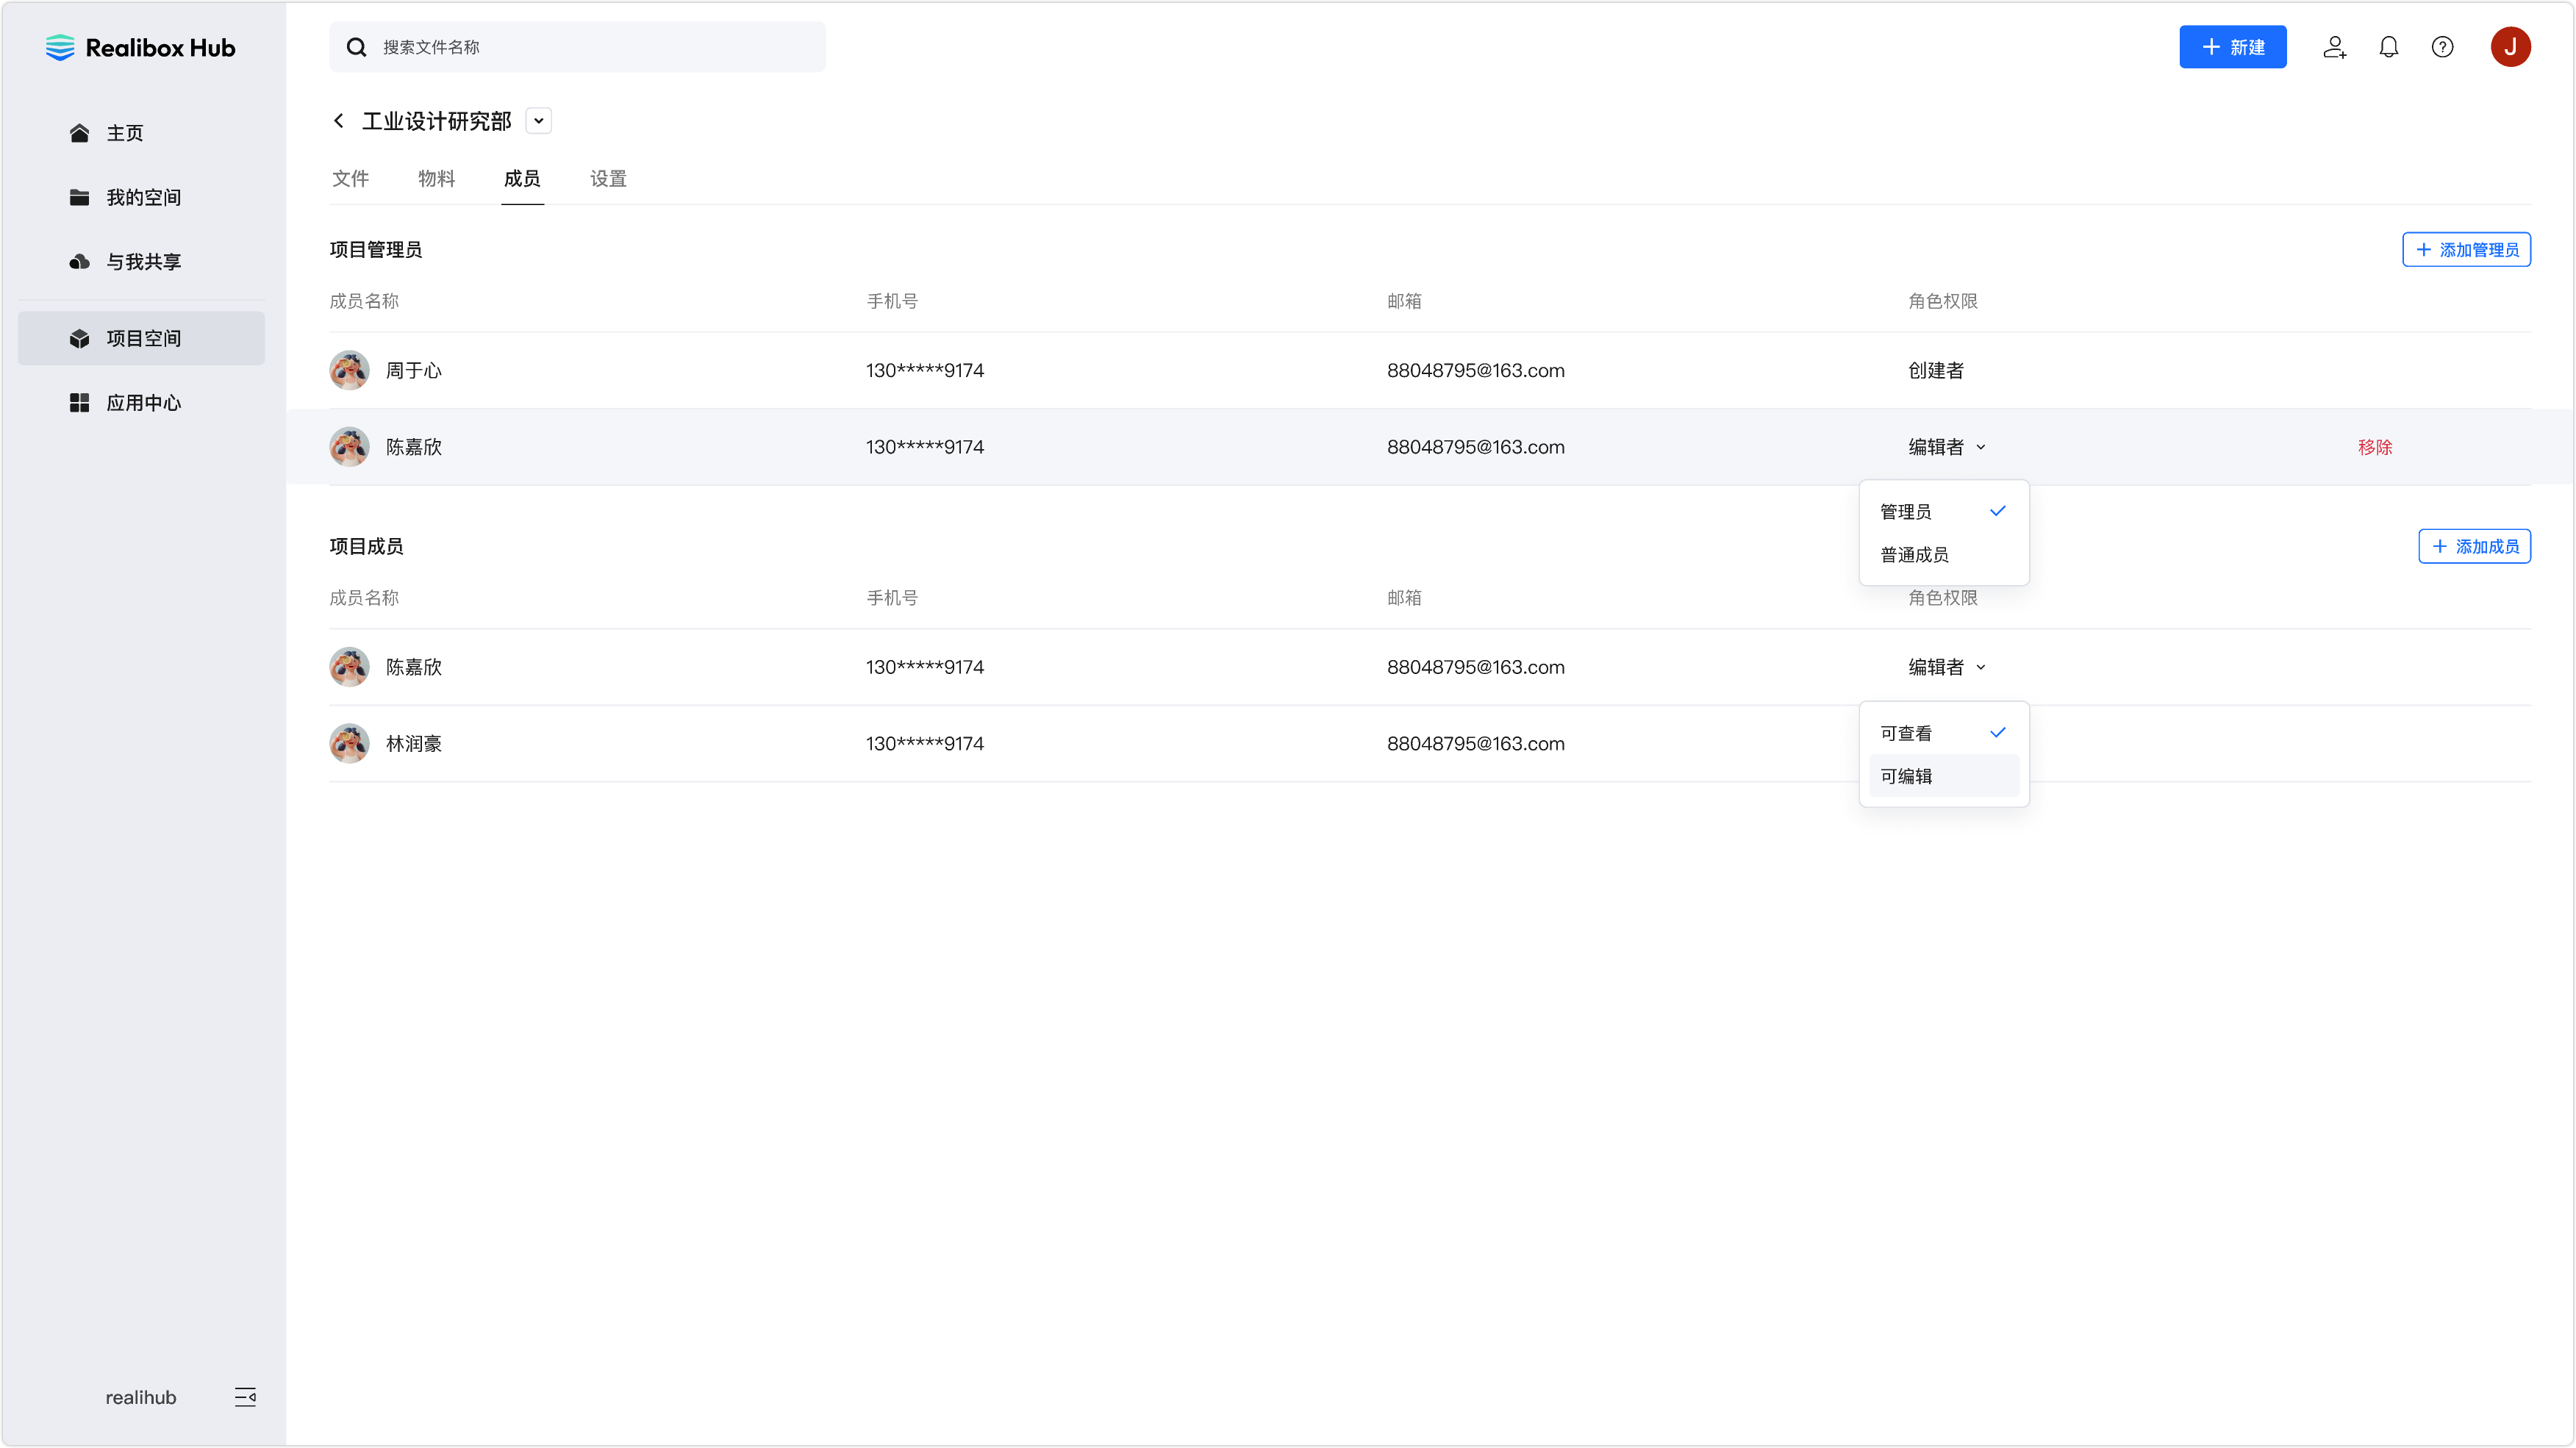Click 林润豪 avatar in member list
Screen dimensions: 2576x1448
coord(349,744)
